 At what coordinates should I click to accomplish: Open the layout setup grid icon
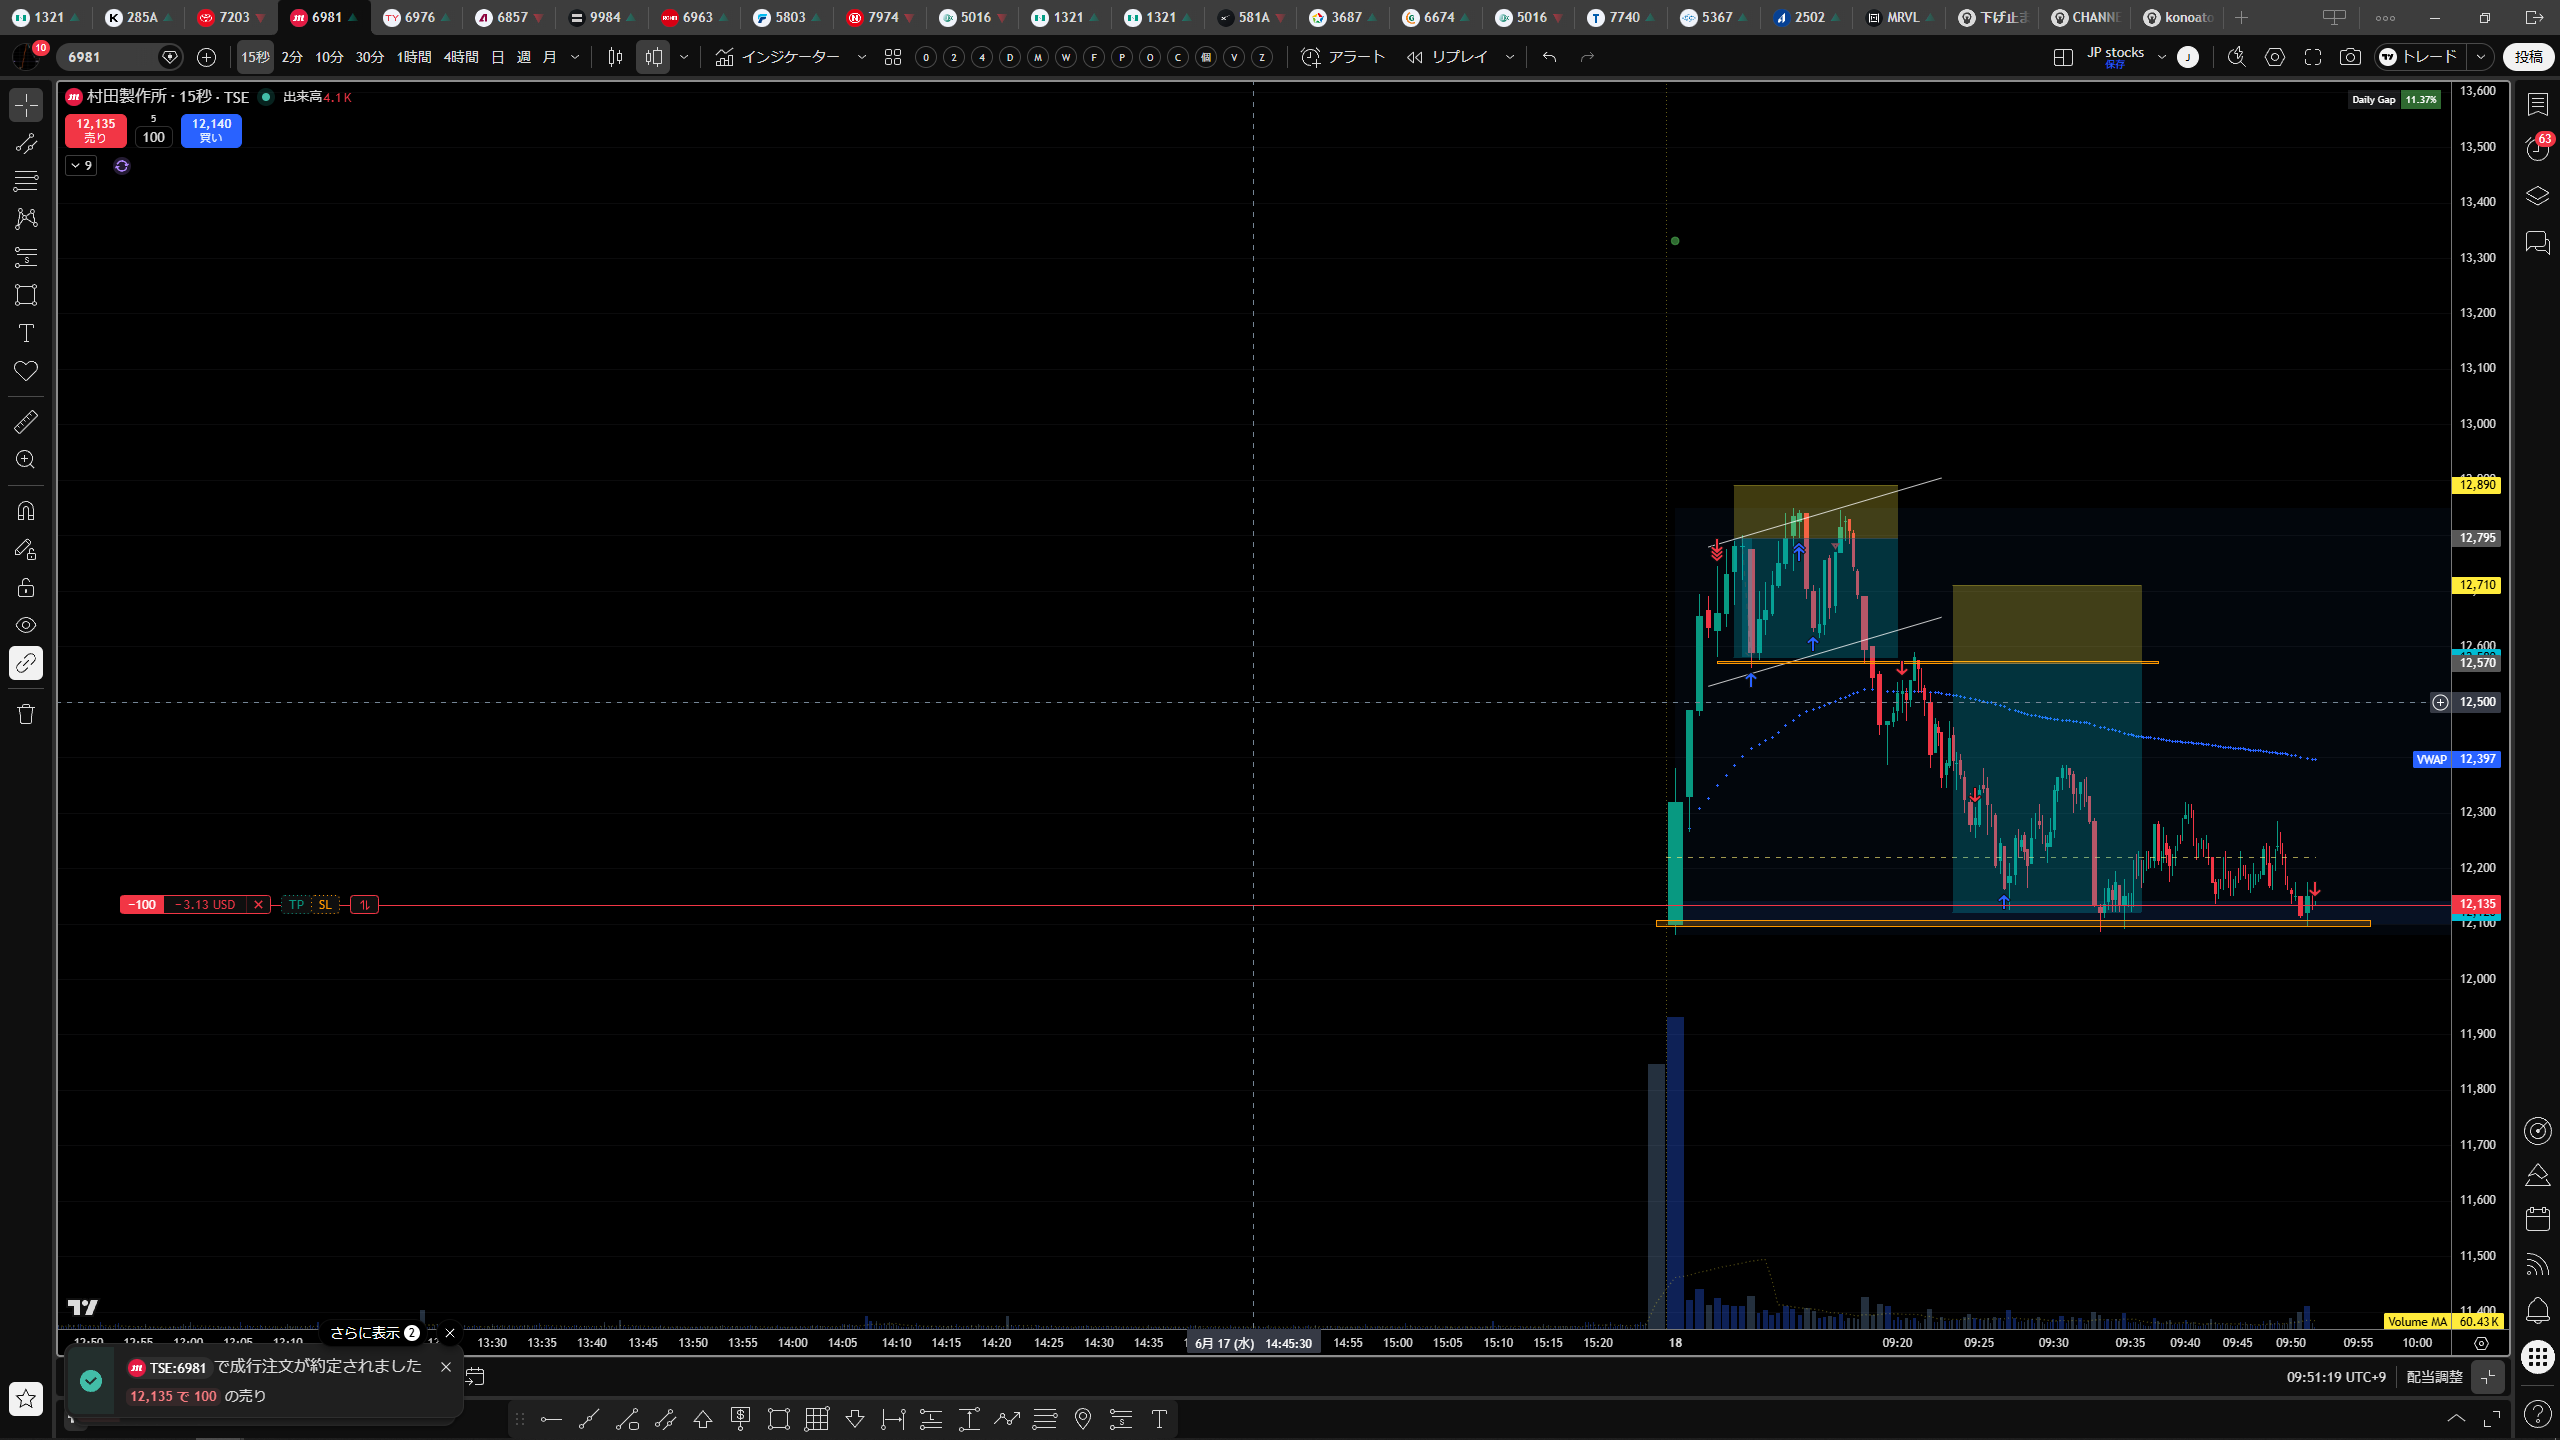coord(2063,57)
